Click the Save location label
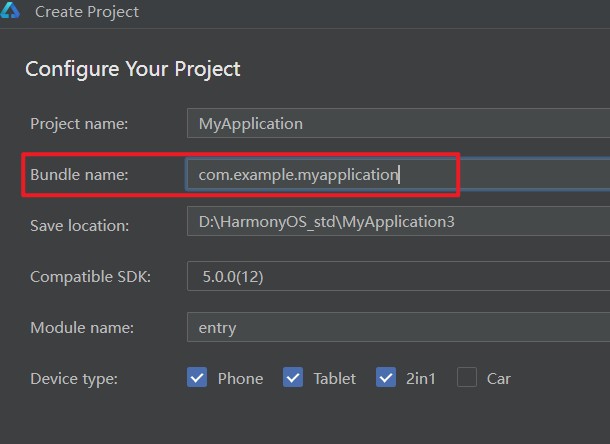This screenshot has width=610, height=444. [x=79, y=226]
